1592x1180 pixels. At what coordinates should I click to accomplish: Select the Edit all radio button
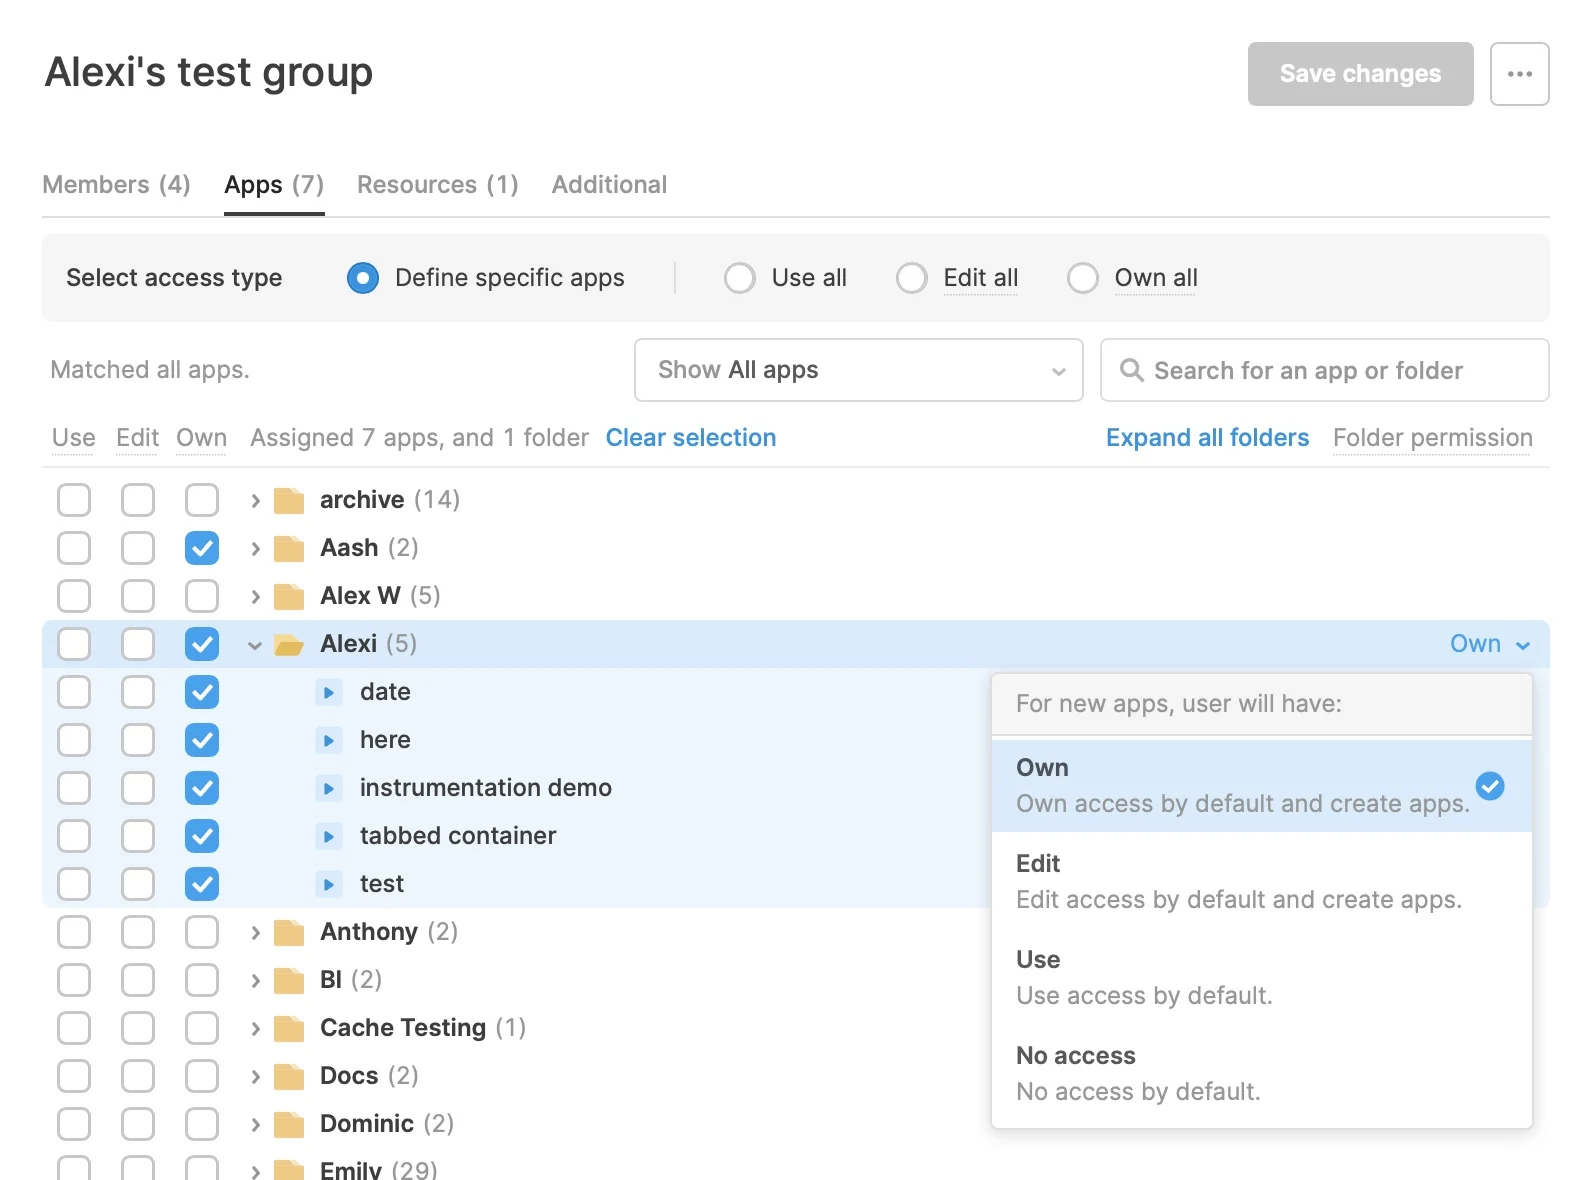tap(912, 278)
